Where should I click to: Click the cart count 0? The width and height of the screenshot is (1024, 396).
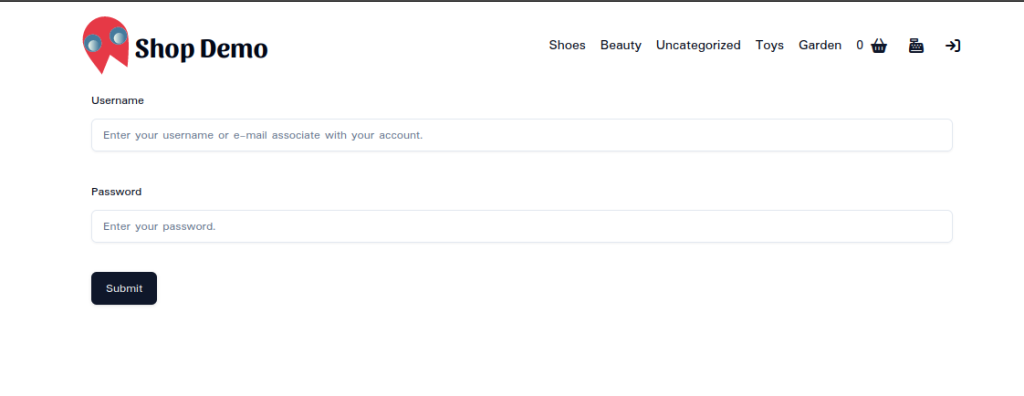pyautogui.click(x=860, y=45)
